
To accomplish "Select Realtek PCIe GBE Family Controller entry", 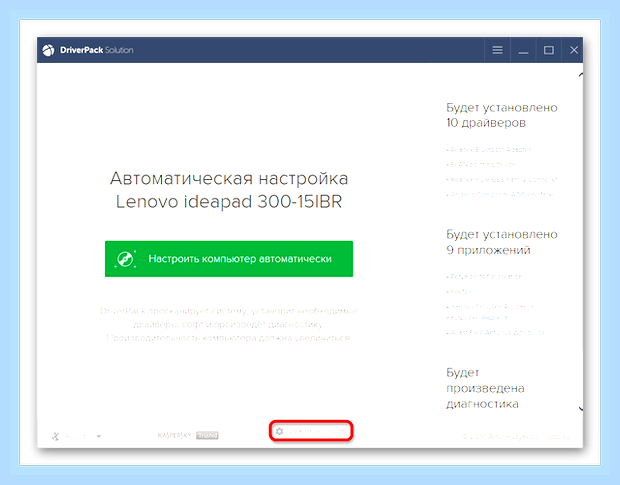I will 502,179.
